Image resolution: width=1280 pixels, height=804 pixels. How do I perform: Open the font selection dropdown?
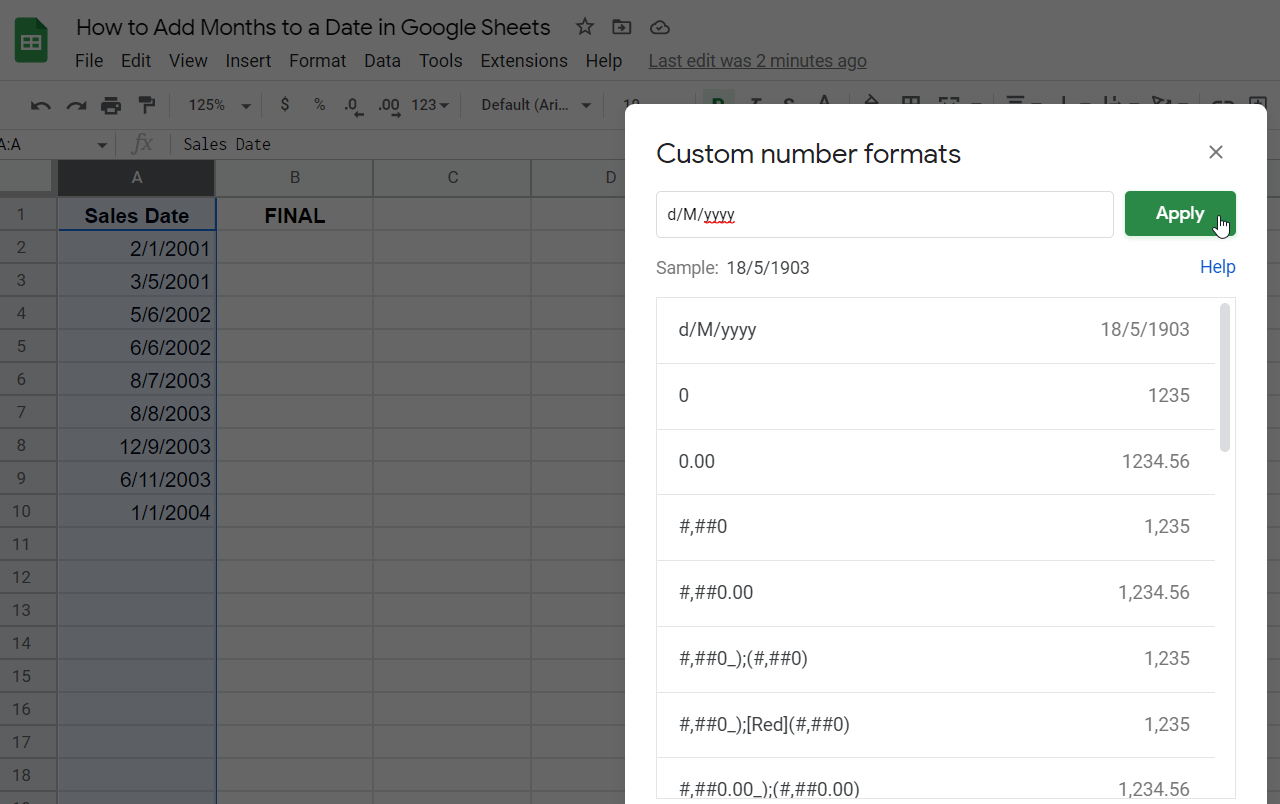[x=533, y=105]
